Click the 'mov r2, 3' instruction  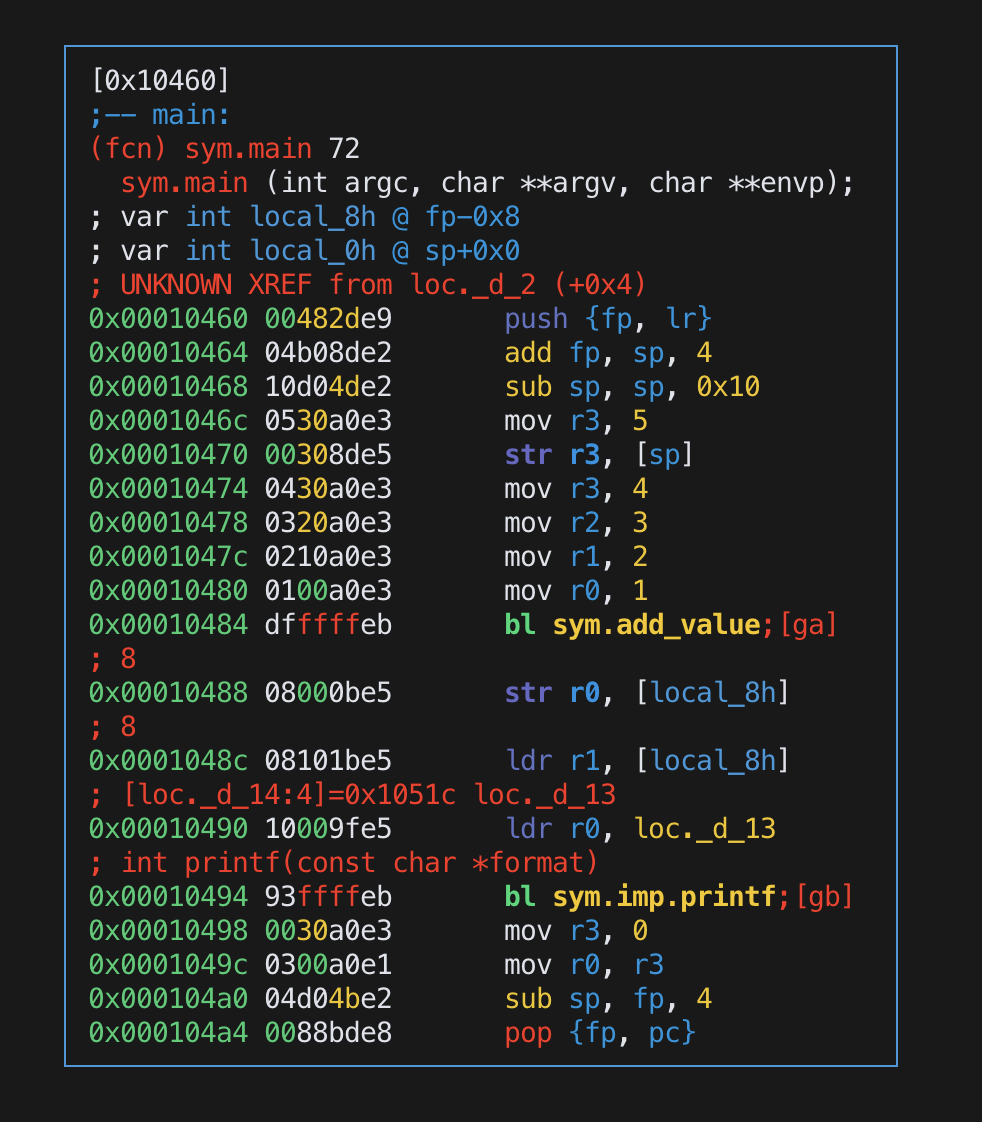pos(576,523)
